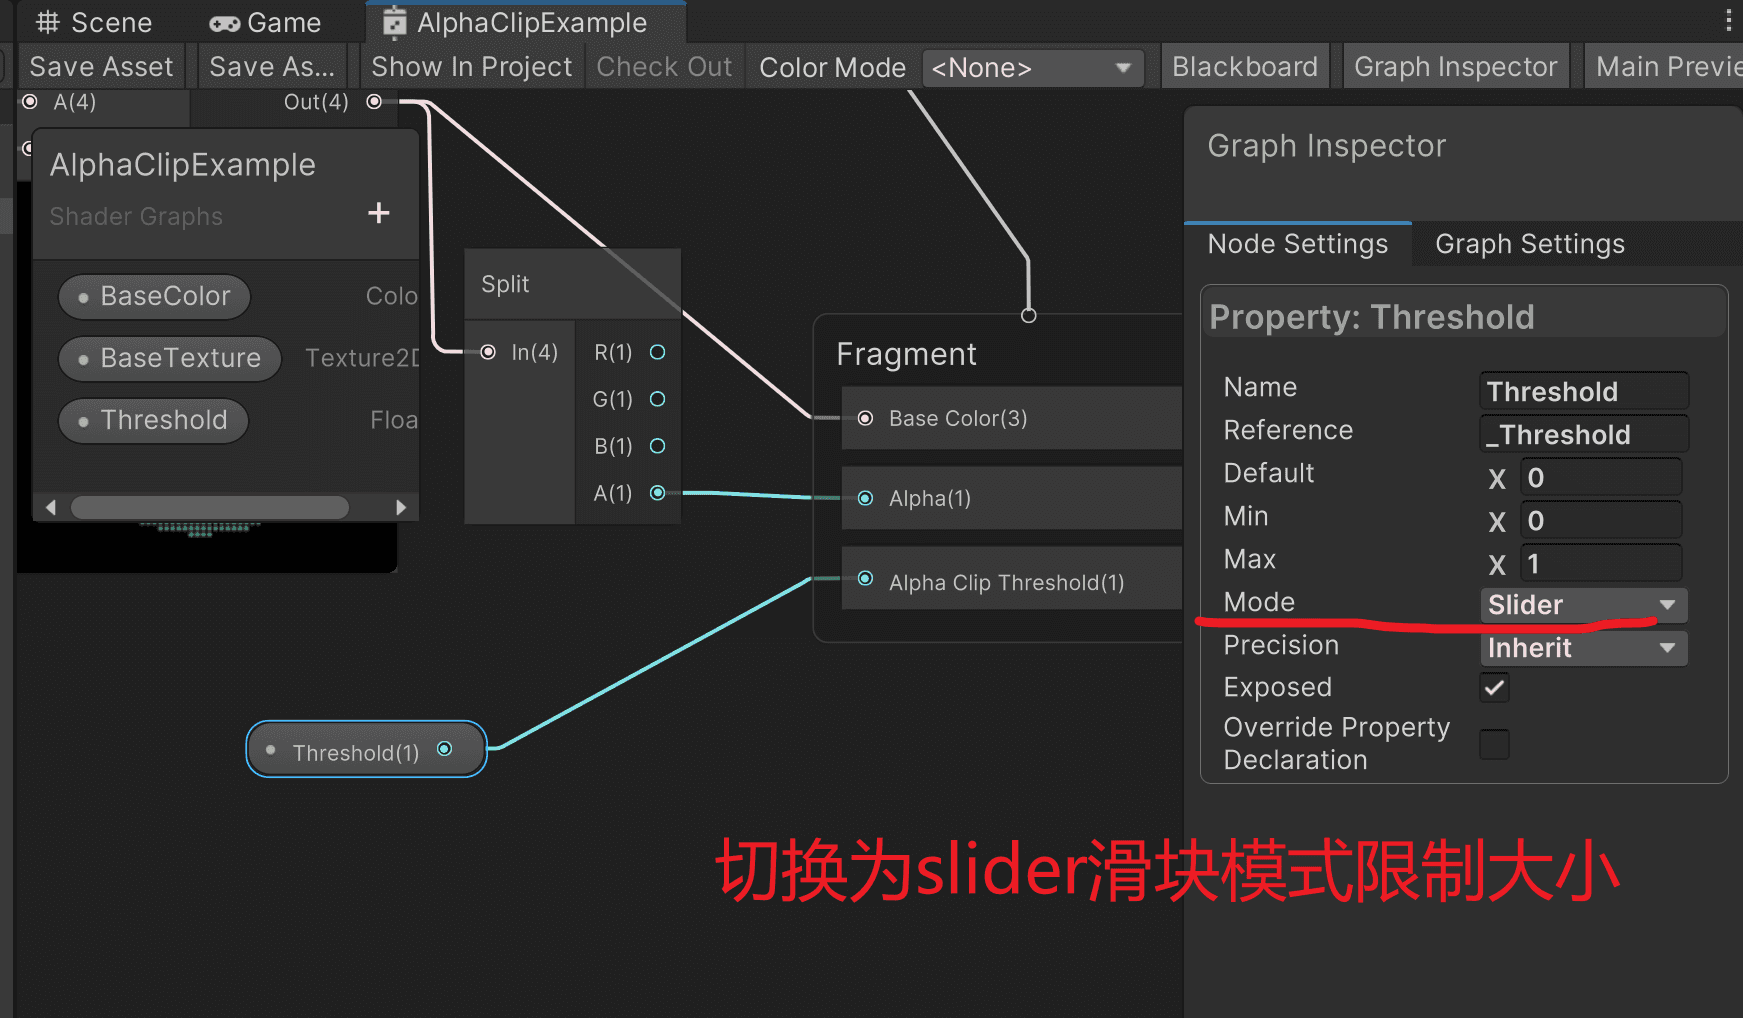Screen dimensions: 1743x1018
Task: Toggle the Main Preview panel button
Action: click(1664, 67)
